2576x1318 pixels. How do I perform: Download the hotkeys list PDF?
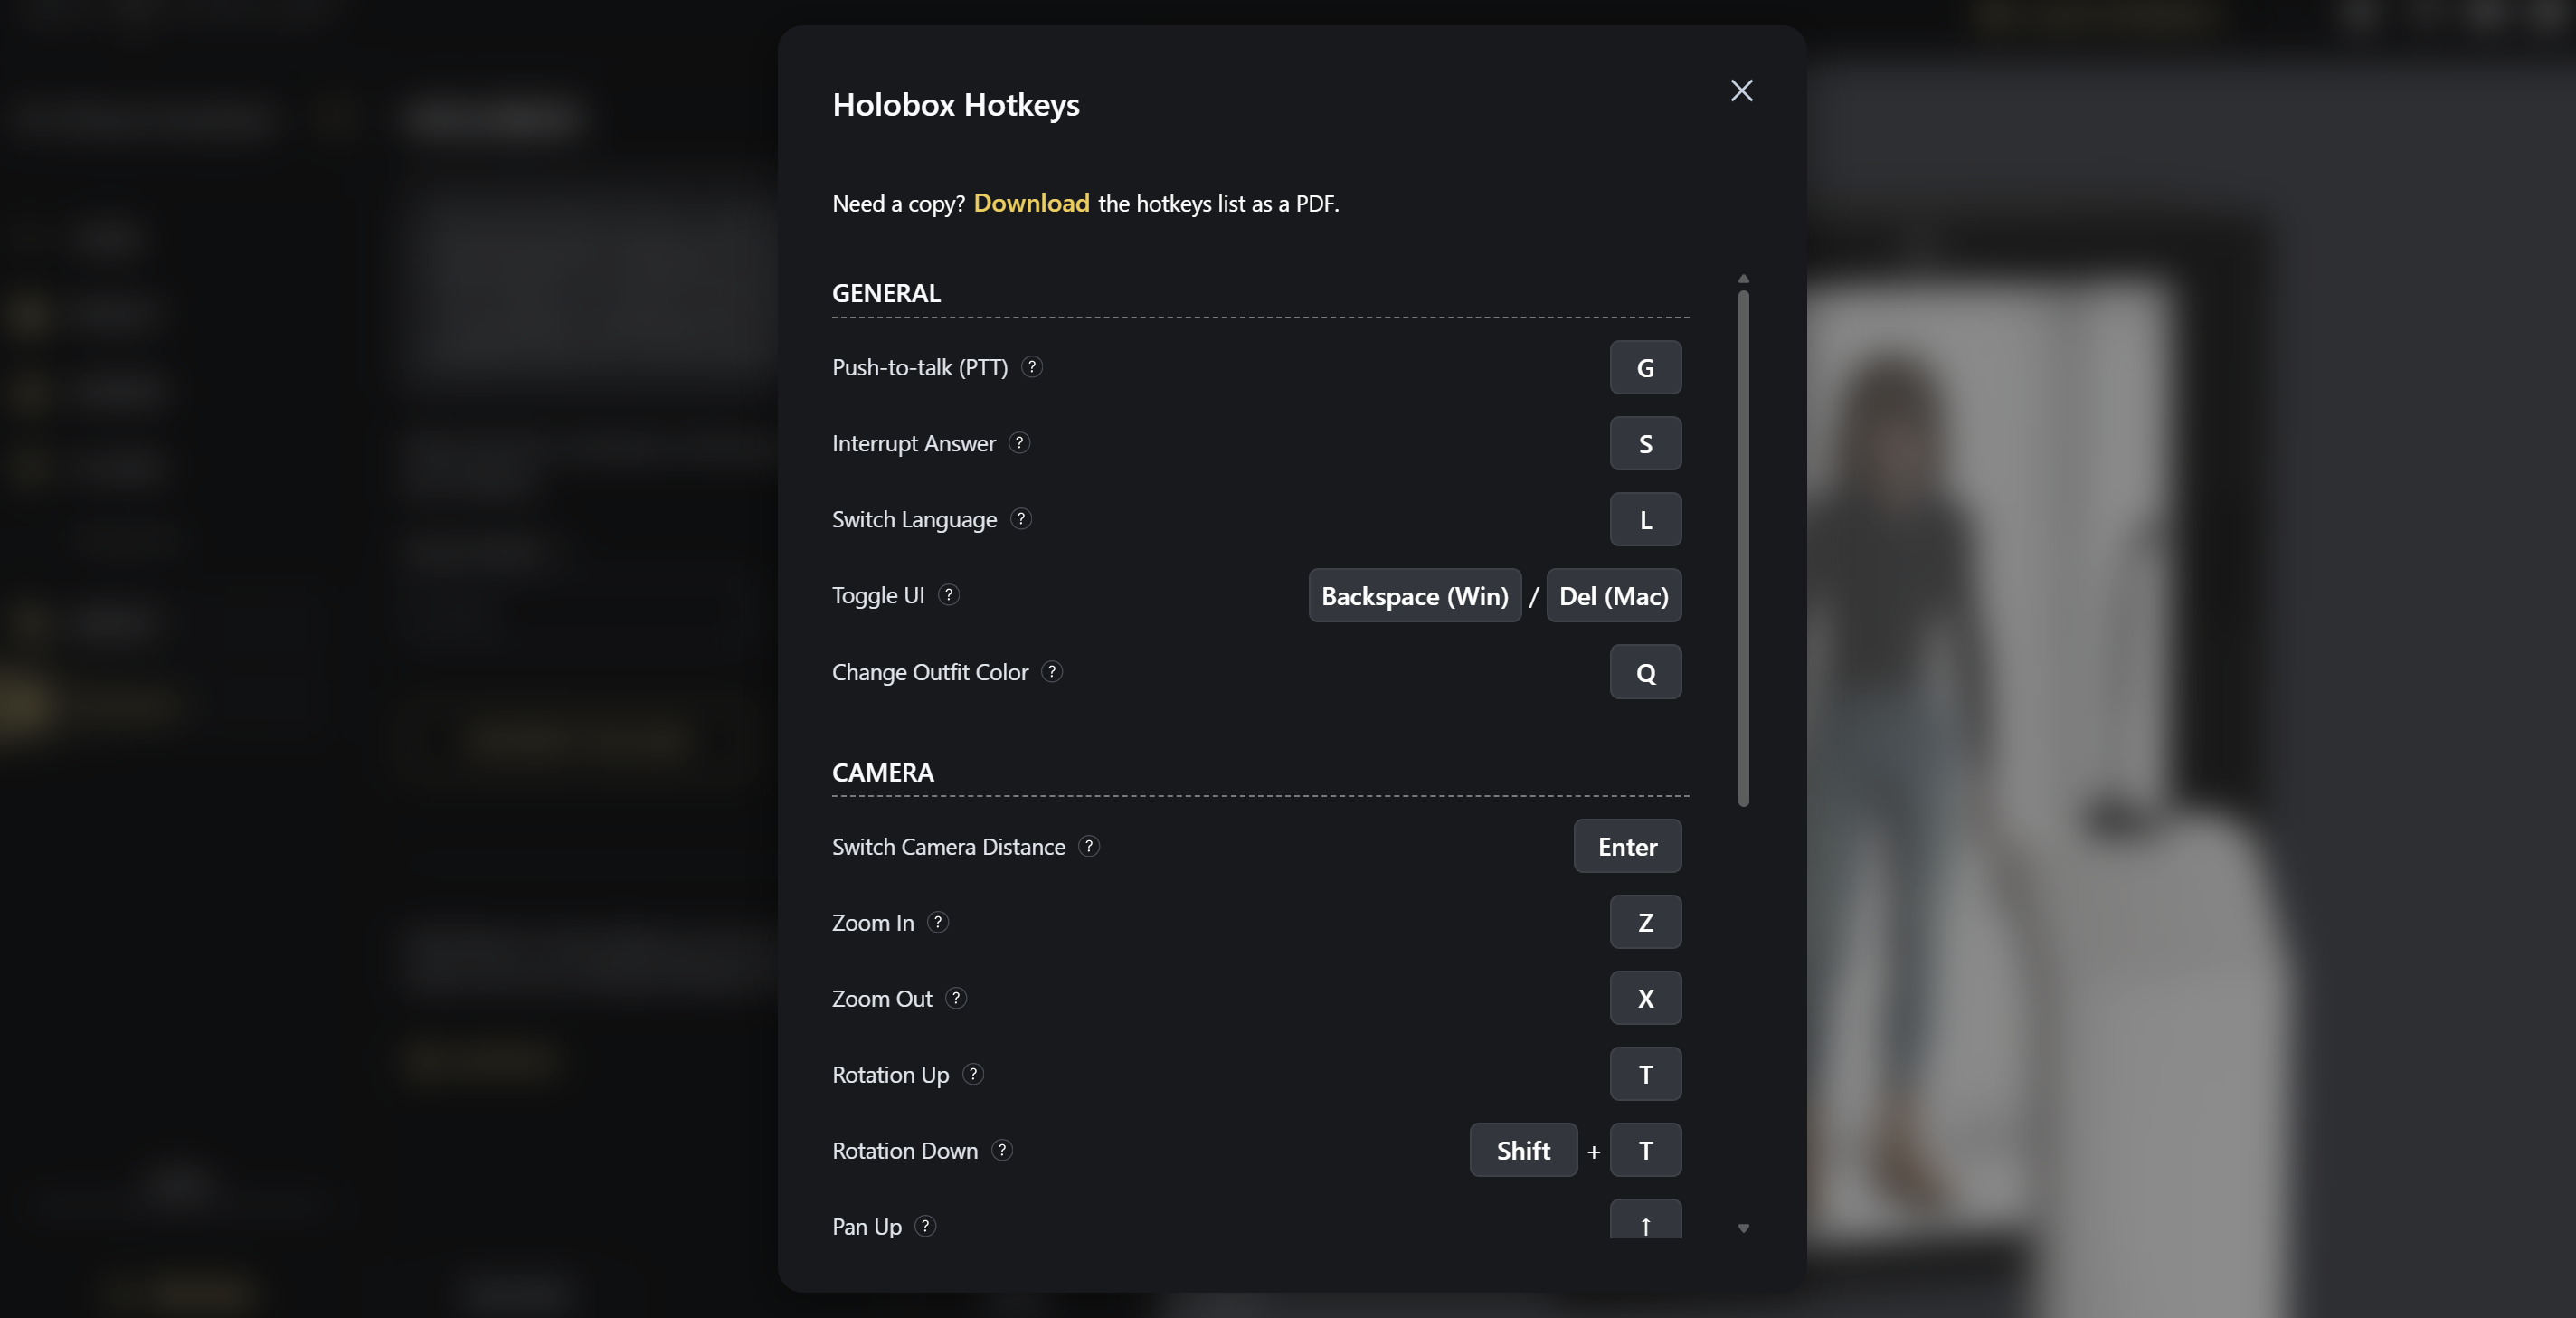click(1031, 203)
